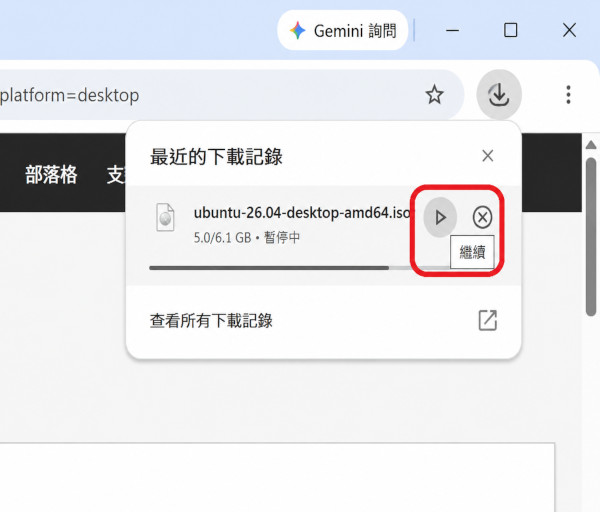The height and width of the screenshot is (512, 600).
Task: Minimize the Chrome window
Action: click(x=452, y=30)
